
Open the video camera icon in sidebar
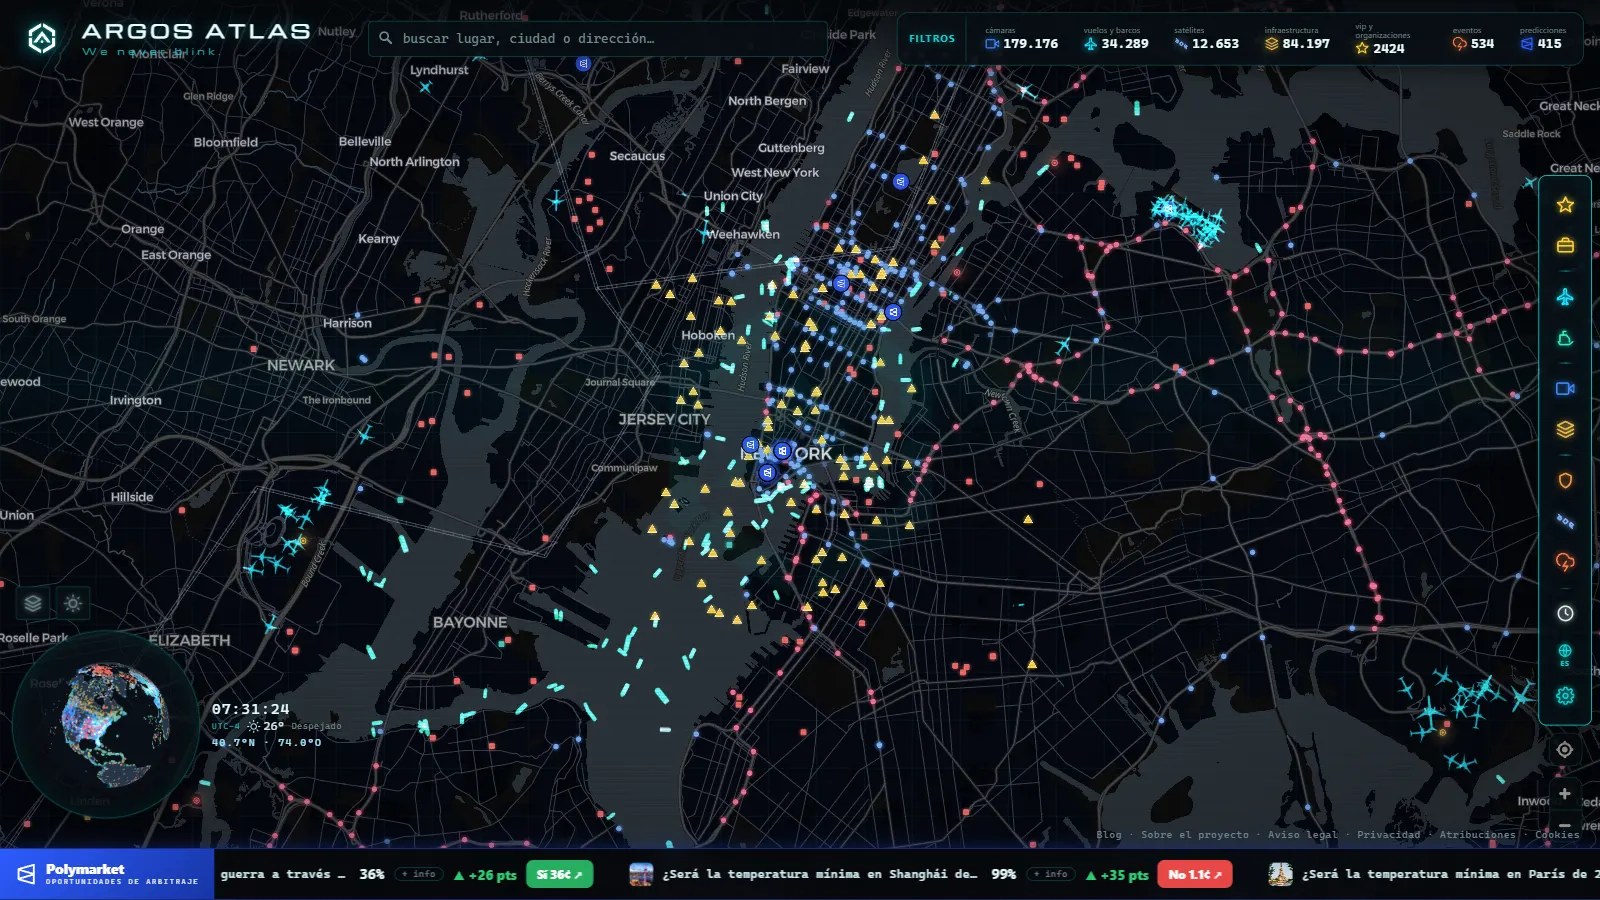[1565, 388]
